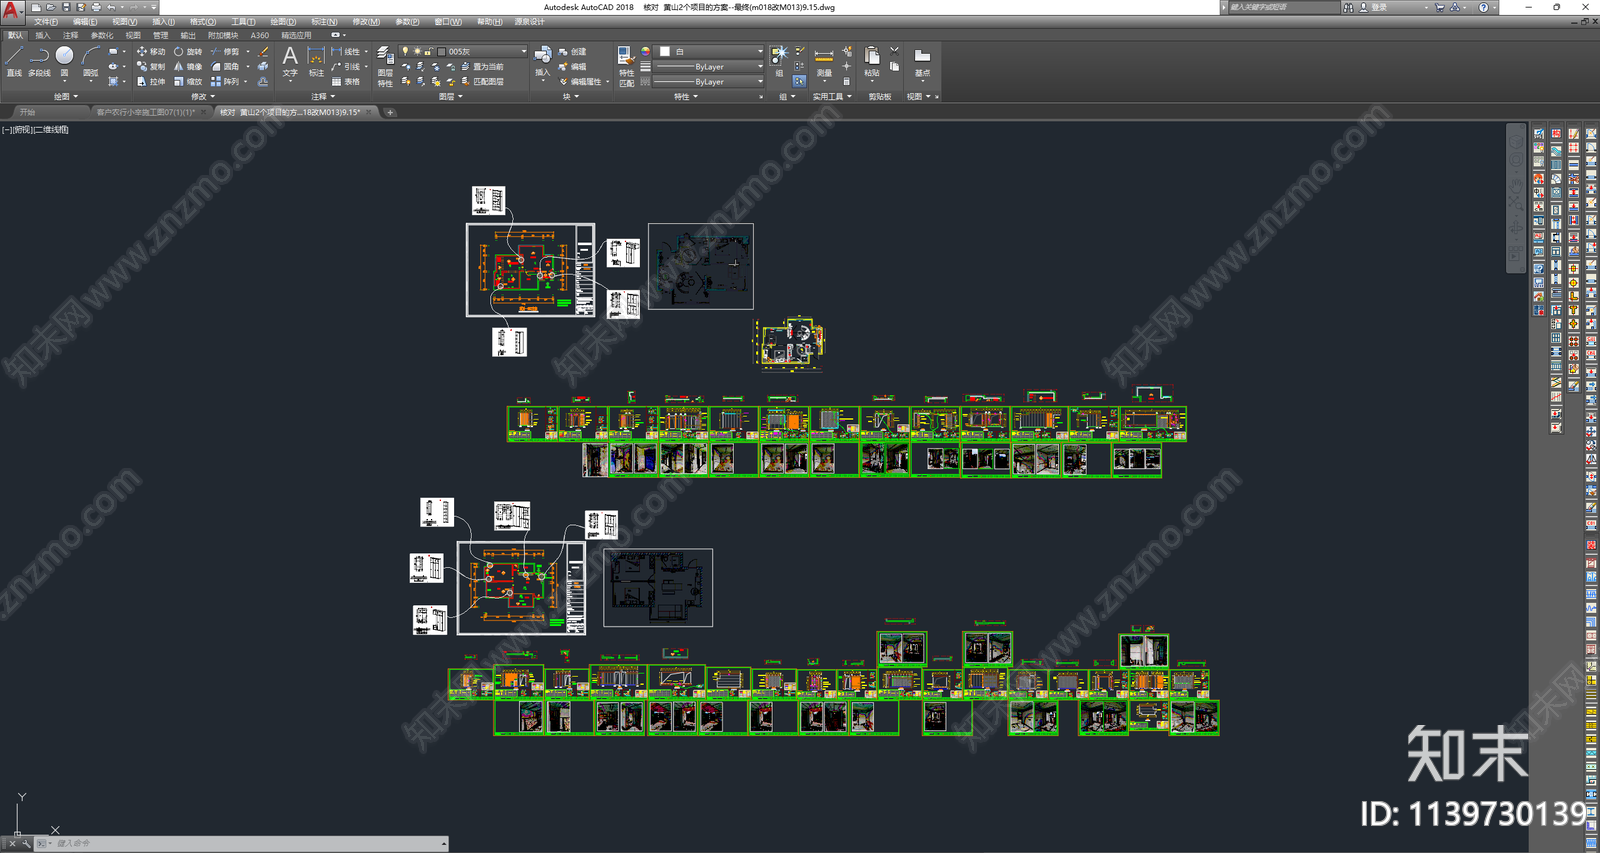The height and width of the screenshot is (853, 1600).
Task: Expand the 特性 panel
Action: click(686, 97)
